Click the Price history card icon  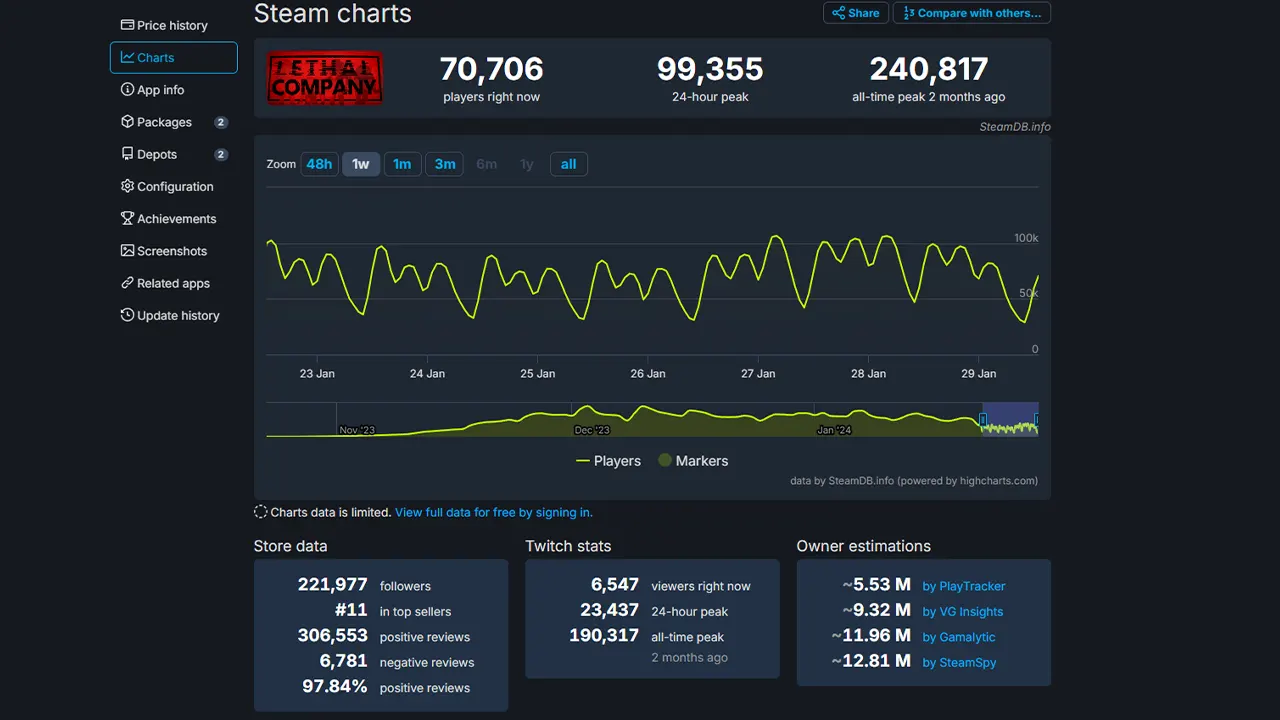coord(127,25)
